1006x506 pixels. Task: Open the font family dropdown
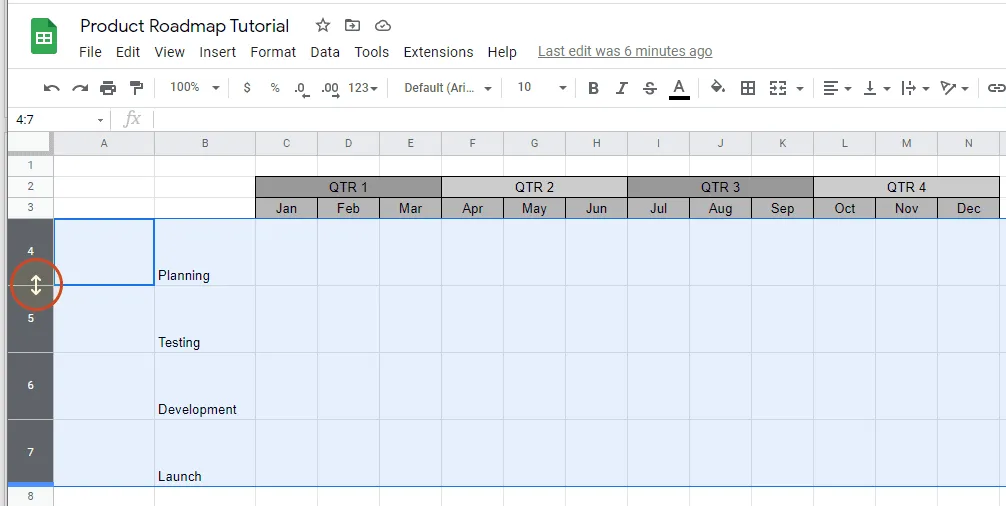click(x=447, y=88)
